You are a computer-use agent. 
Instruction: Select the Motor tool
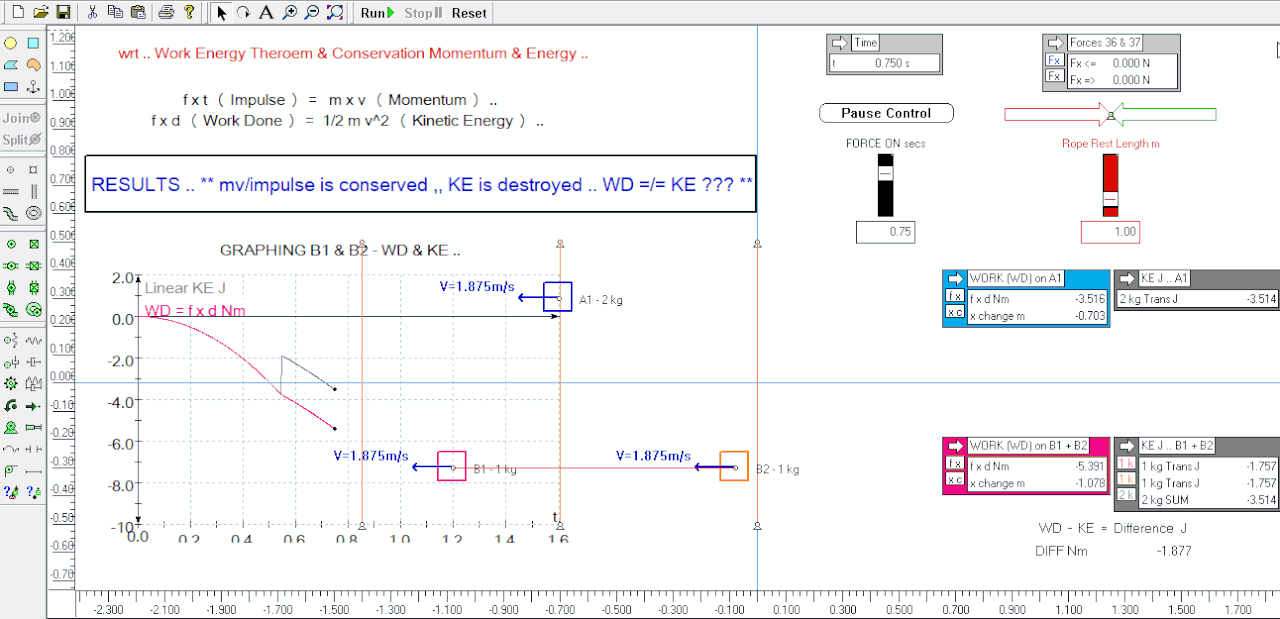12,428
